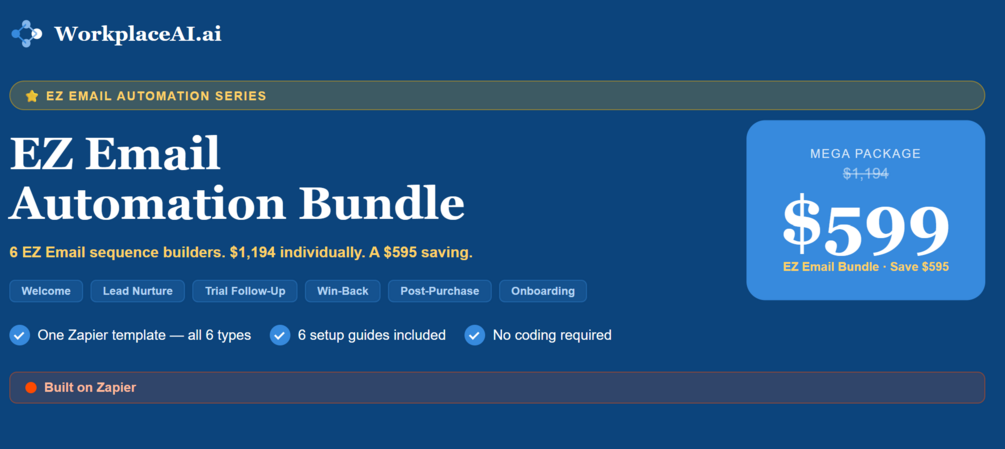Click checkmark icon beside One Zapier template
The height and width of the screenshot is (449, 1005).
tap(20, 335)
